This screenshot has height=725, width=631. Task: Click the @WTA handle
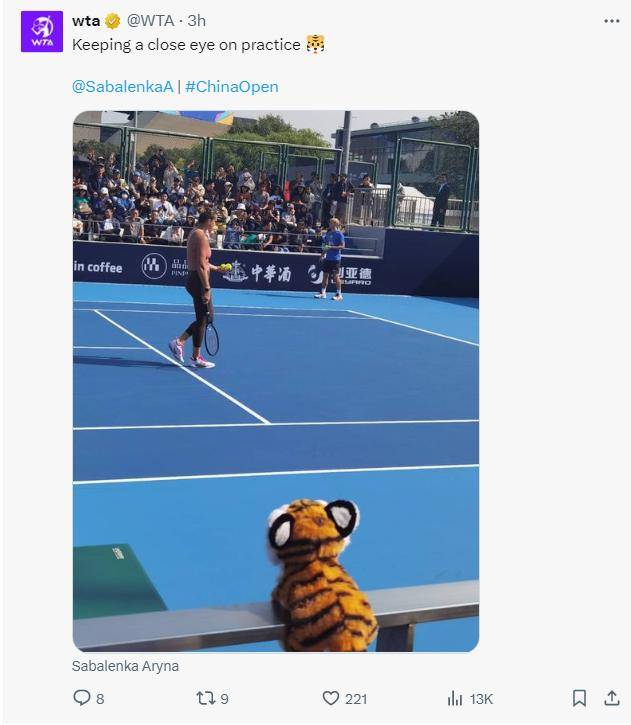point(151,21)
